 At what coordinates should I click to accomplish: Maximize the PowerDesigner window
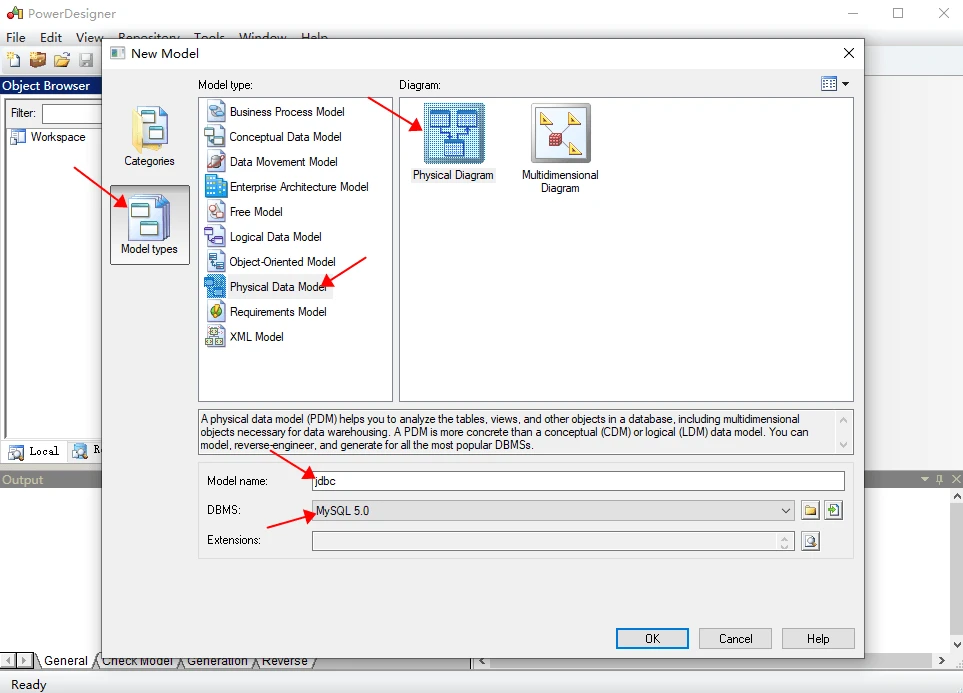pos(898,13)
